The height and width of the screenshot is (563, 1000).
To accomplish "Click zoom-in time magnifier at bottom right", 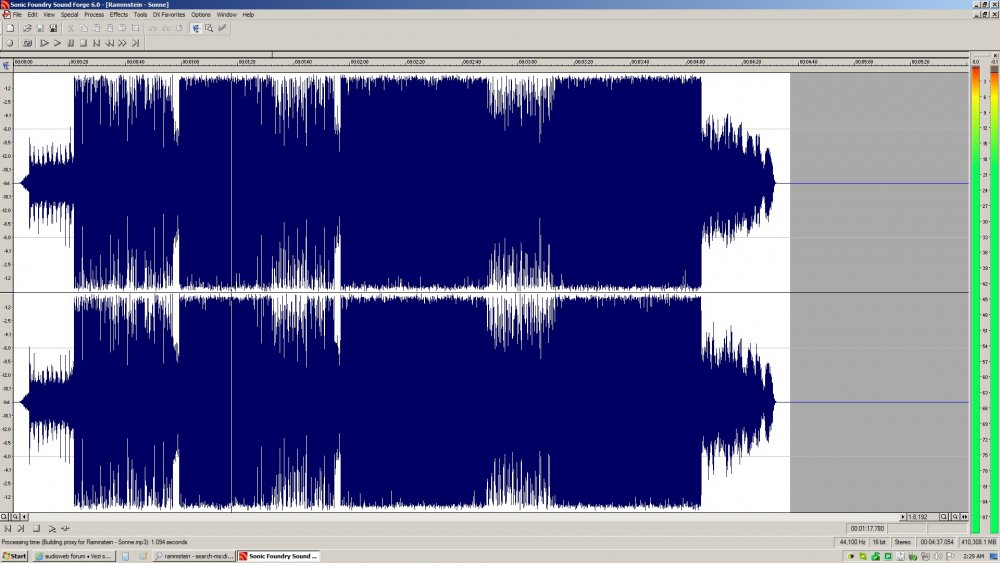I will point(944,516).
